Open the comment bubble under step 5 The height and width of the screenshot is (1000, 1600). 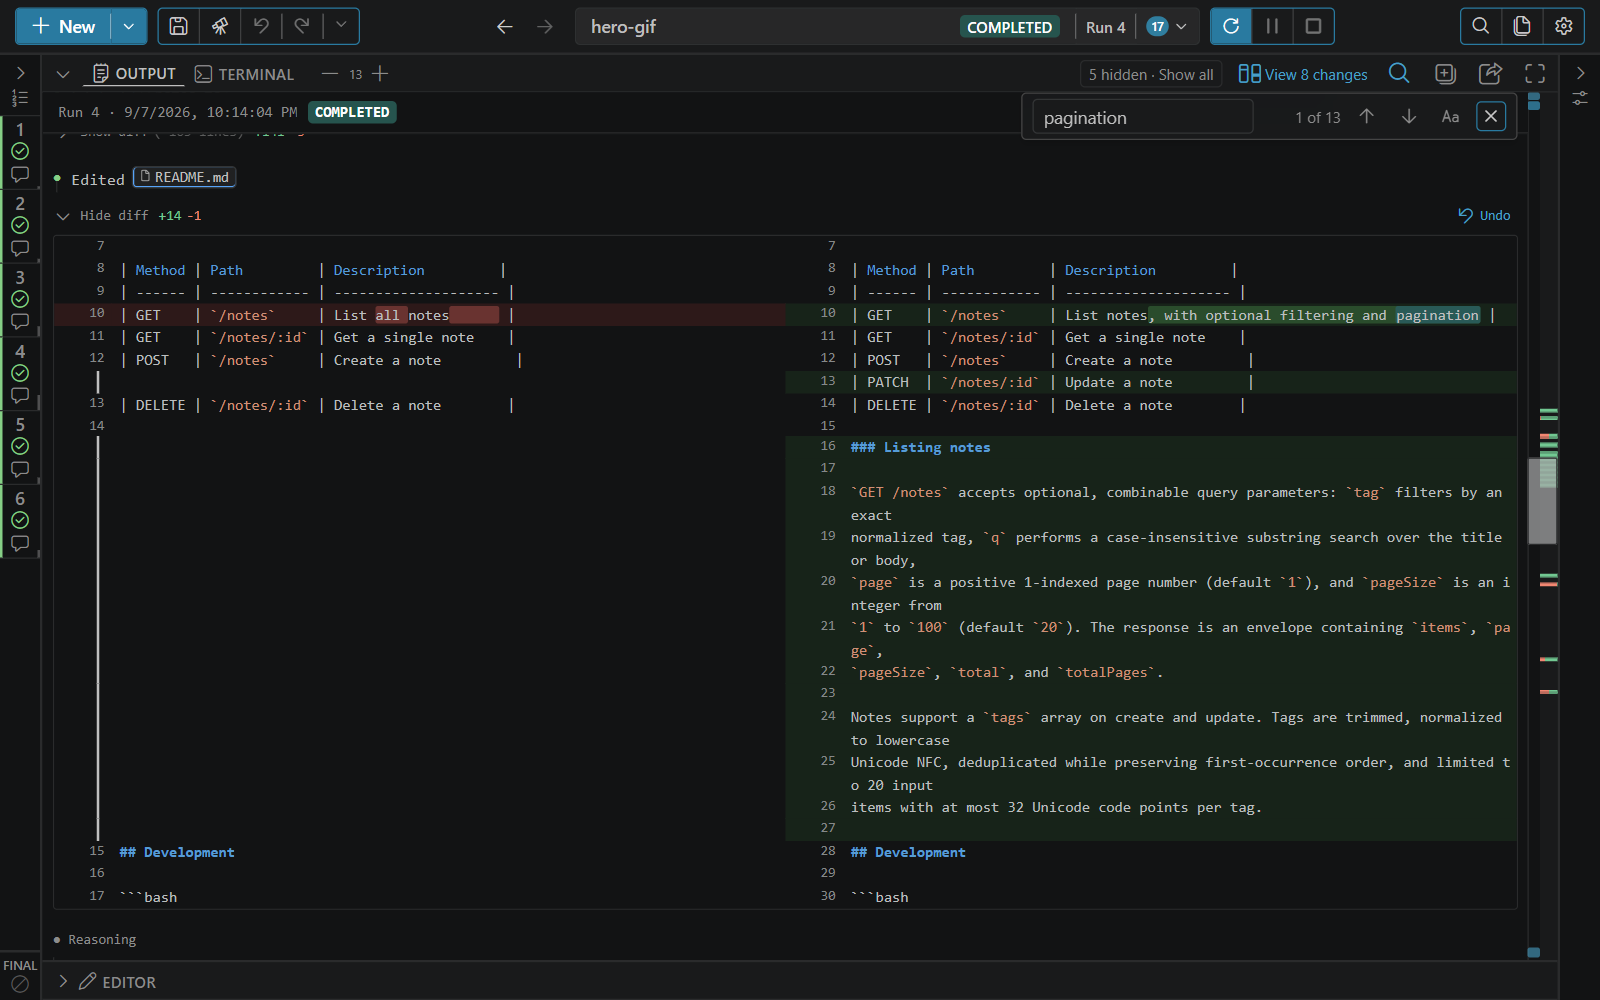pyautogui.click(x=20, y=470)
